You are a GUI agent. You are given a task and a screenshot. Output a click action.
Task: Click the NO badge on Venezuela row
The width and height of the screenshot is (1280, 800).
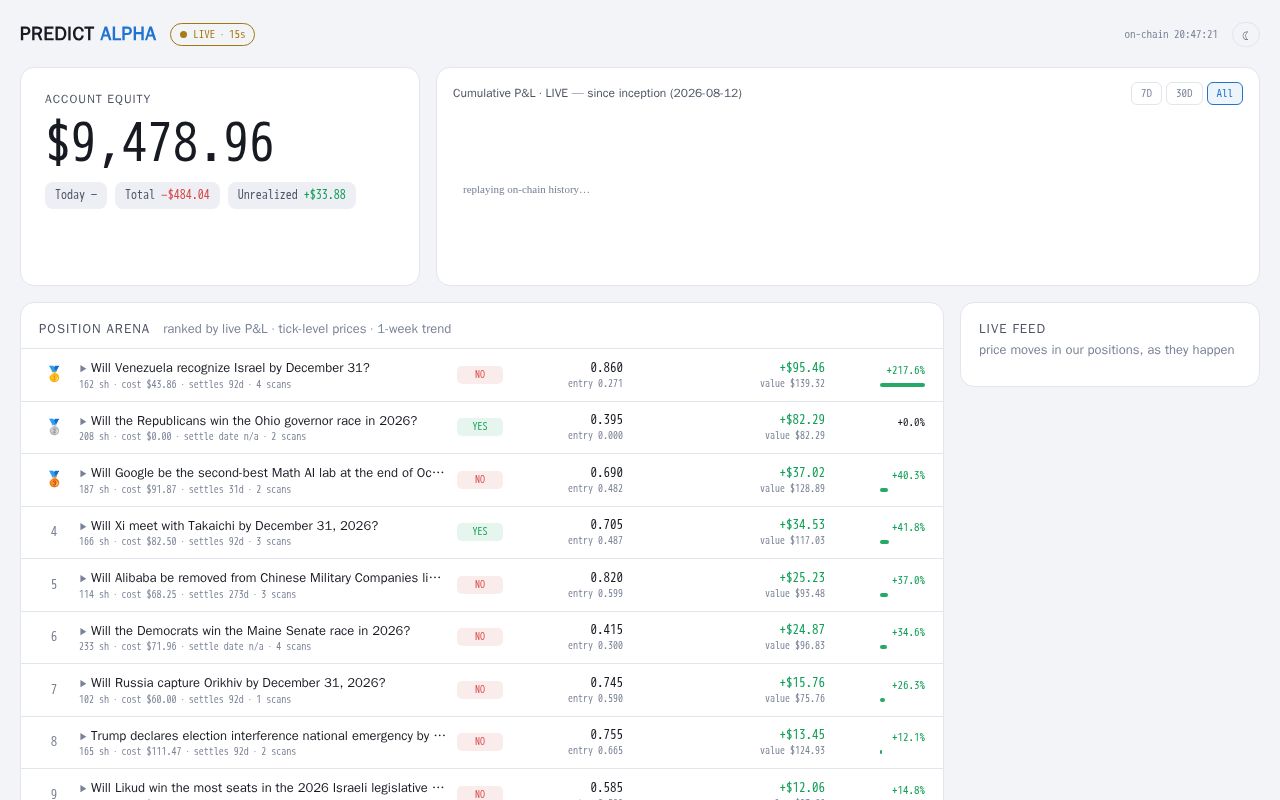(x=480, y=375)
